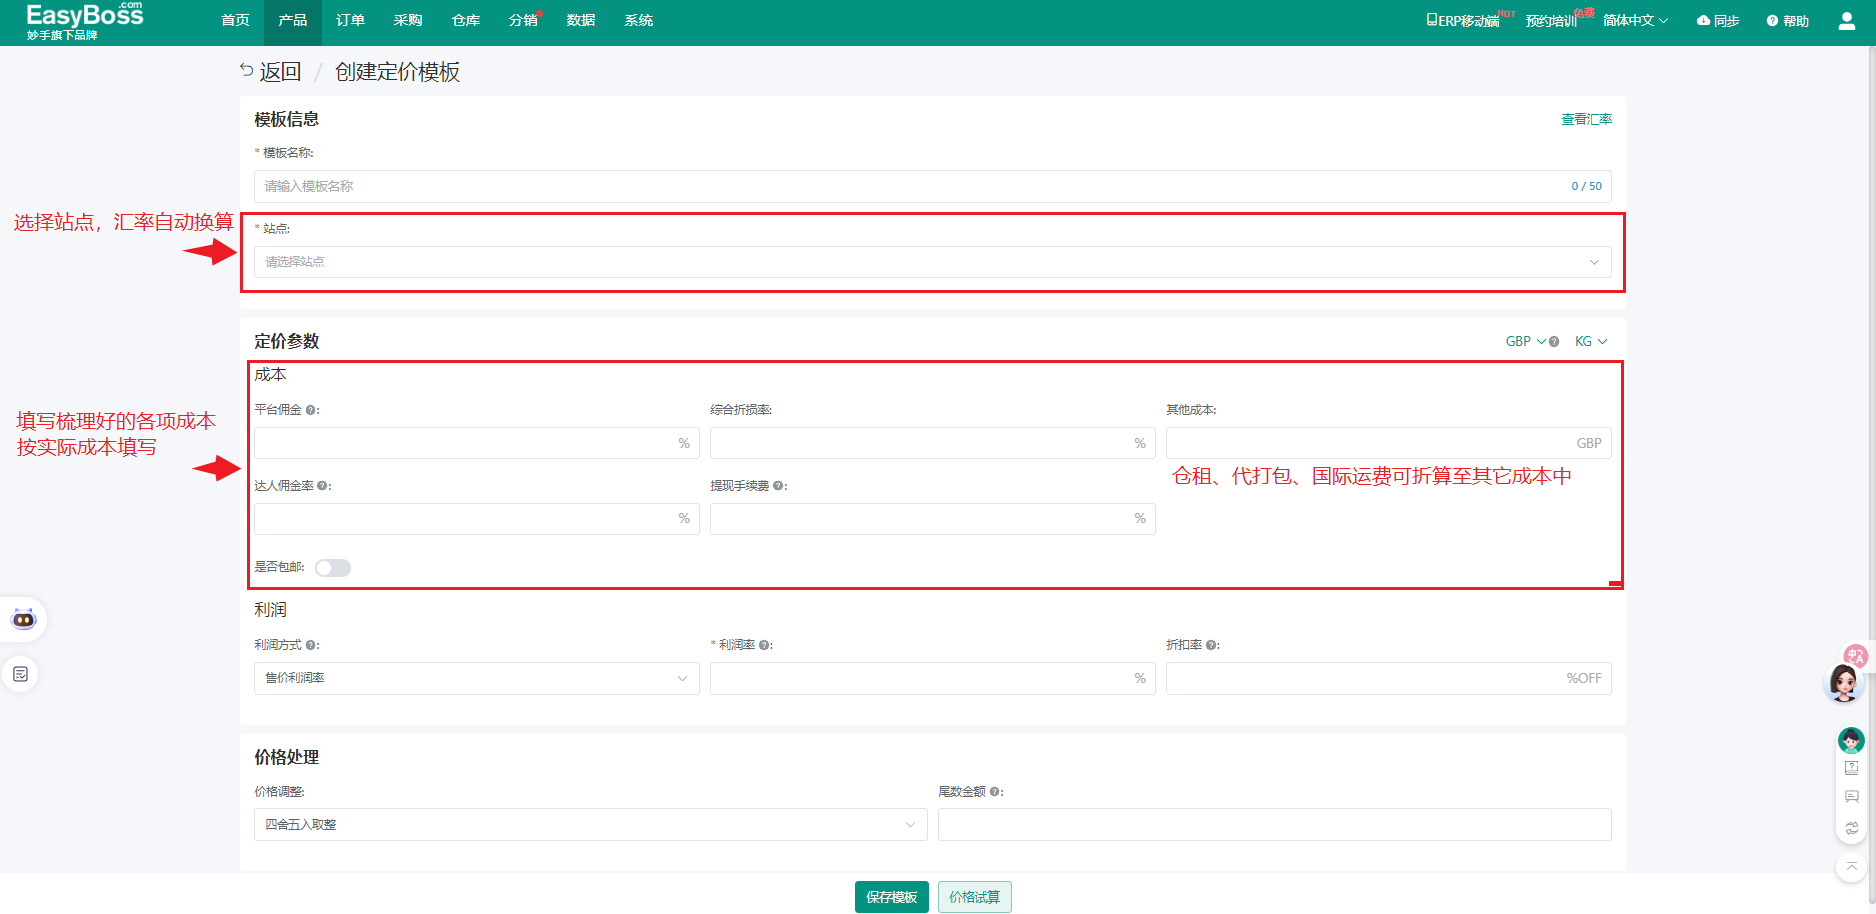This screenshot has height=914, width=1876.
Task: Open the 帮助 help question mark icon
Action: point(1772,21)
